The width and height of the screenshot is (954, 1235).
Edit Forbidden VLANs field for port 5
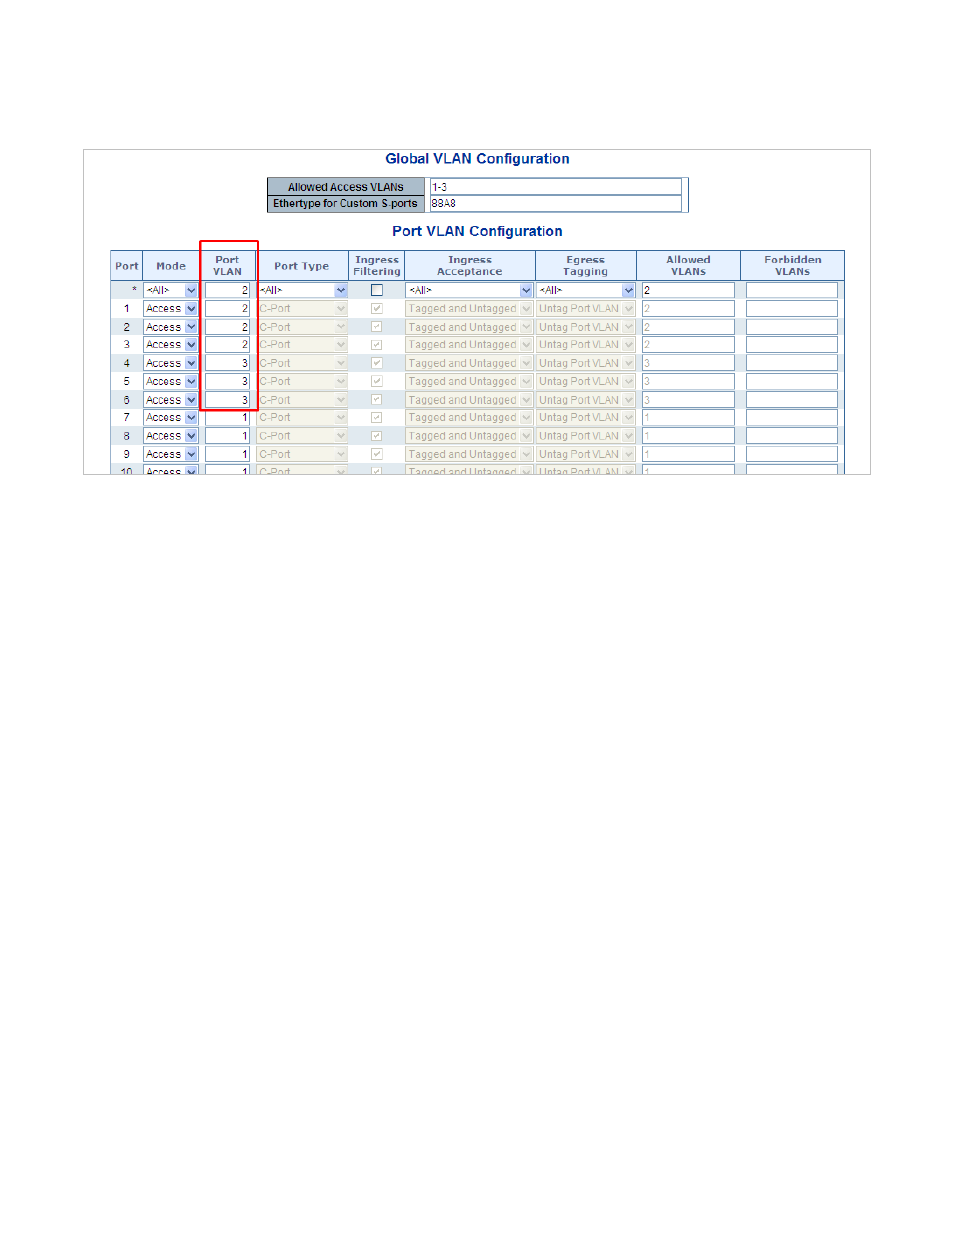(792, 381)
